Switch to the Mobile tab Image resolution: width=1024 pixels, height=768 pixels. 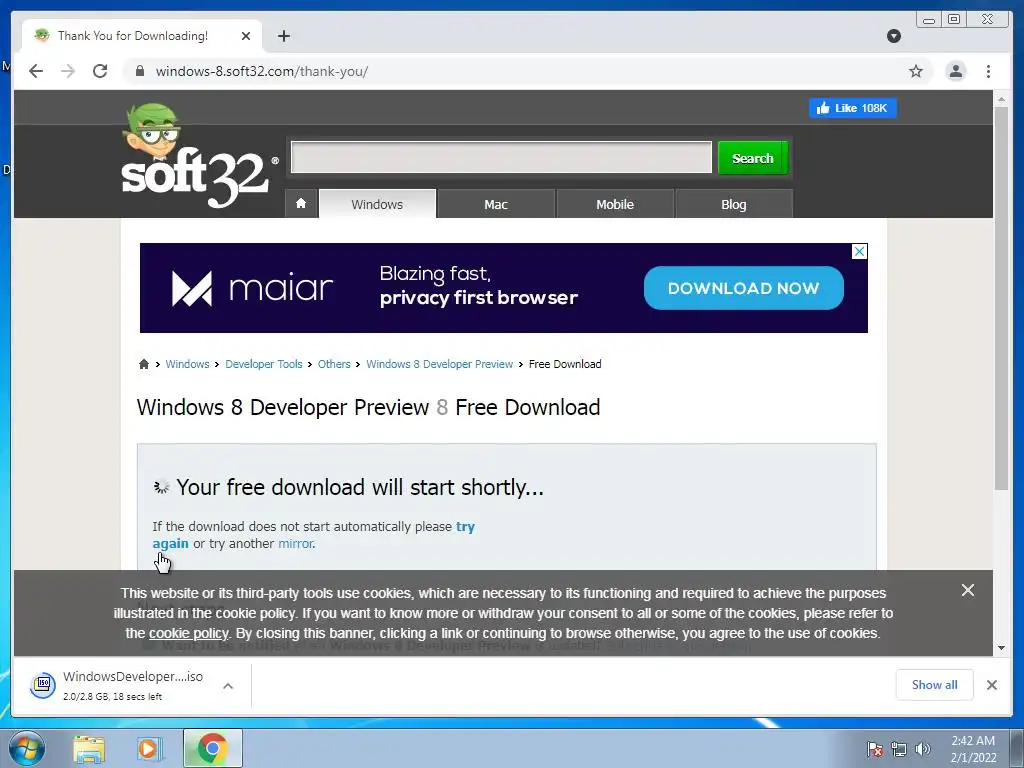pyautogui.click(x=615, y=204)
